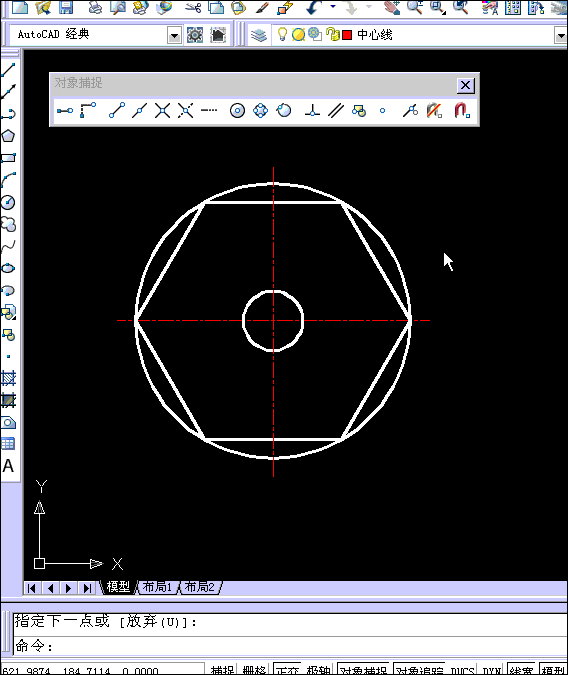568x675 pixels.
Task: Select the Point draw tool
Action: tap(8, 356)
